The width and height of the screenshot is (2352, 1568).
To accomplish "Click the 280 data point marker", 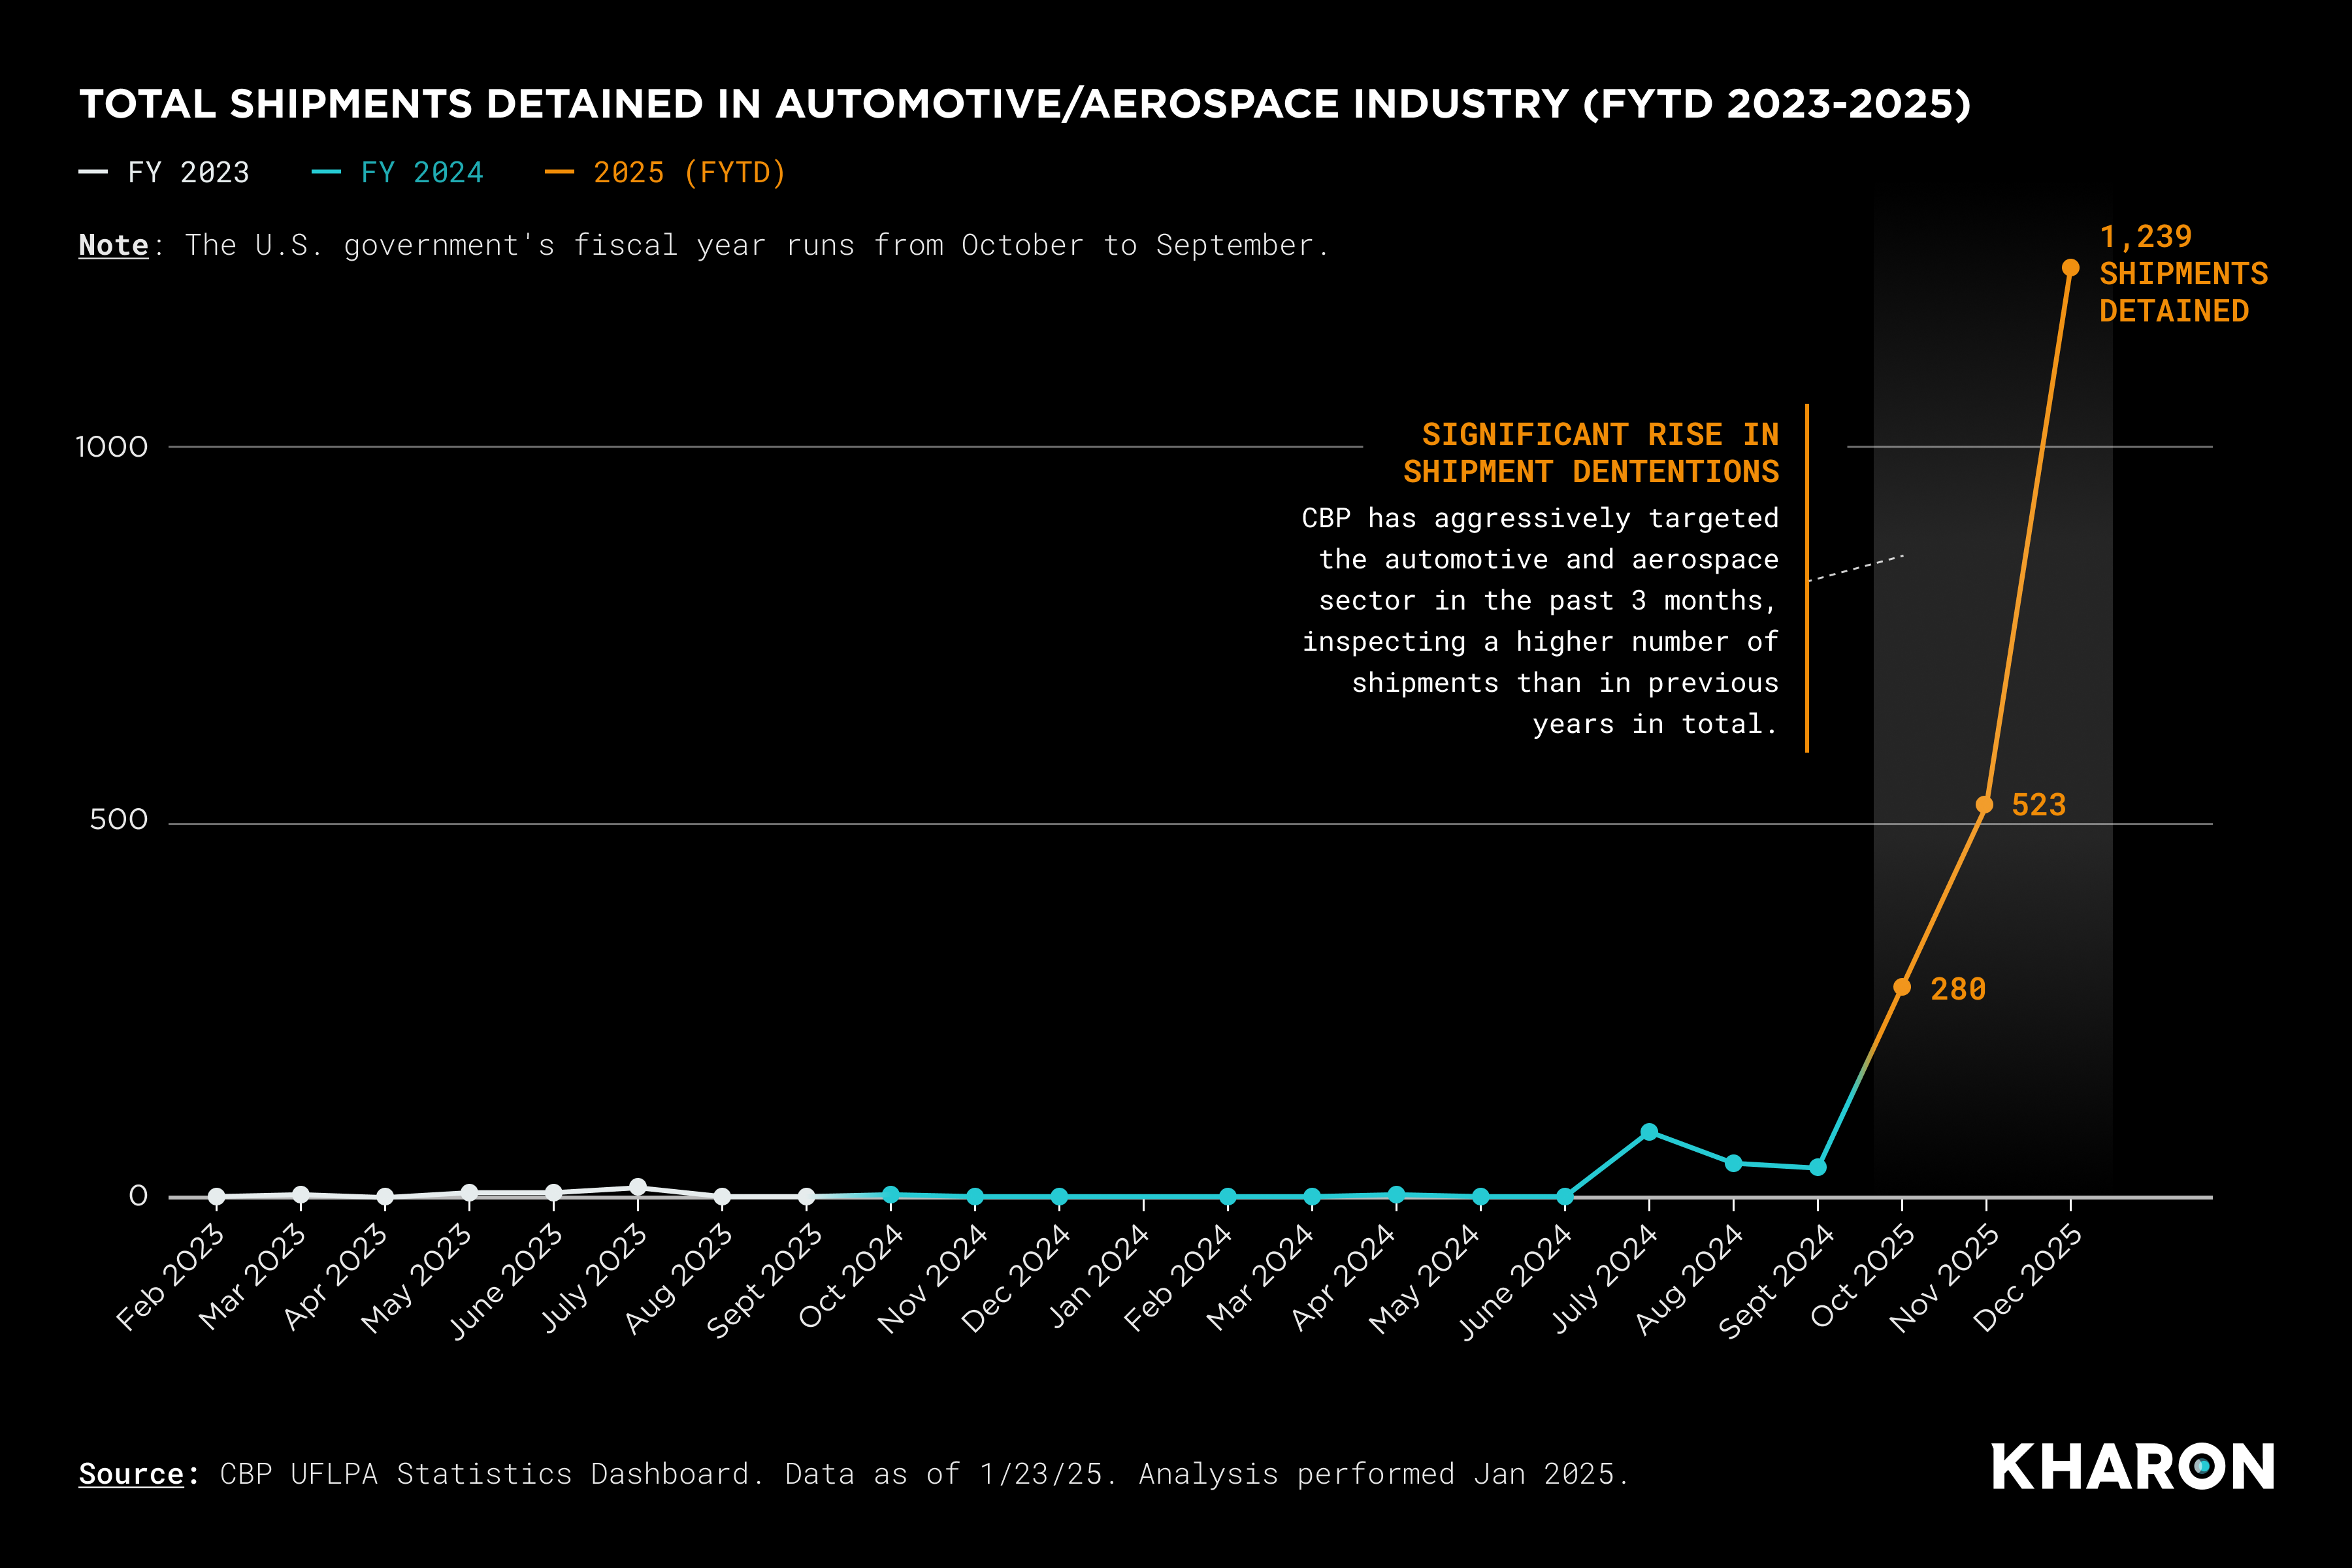I will [x=1902, y=987].
